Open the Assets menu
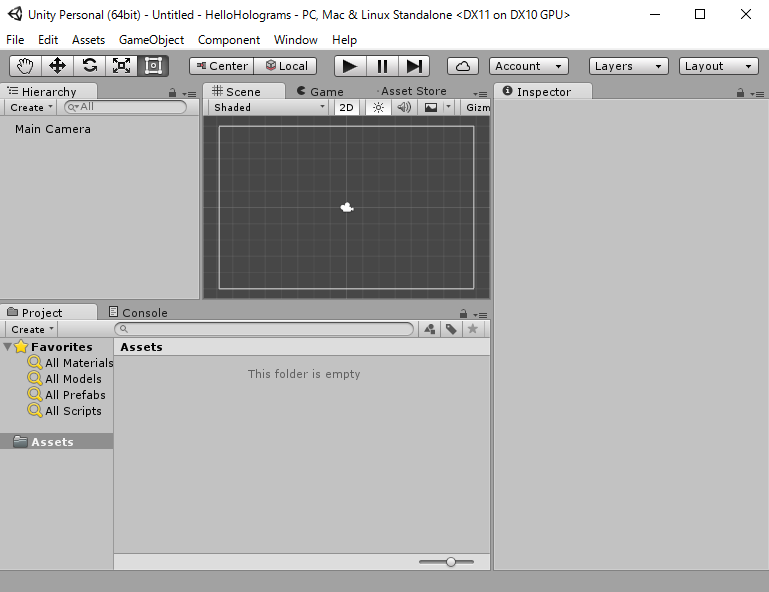Viewport: 769px width, 592px height. [x=88, y=40]
